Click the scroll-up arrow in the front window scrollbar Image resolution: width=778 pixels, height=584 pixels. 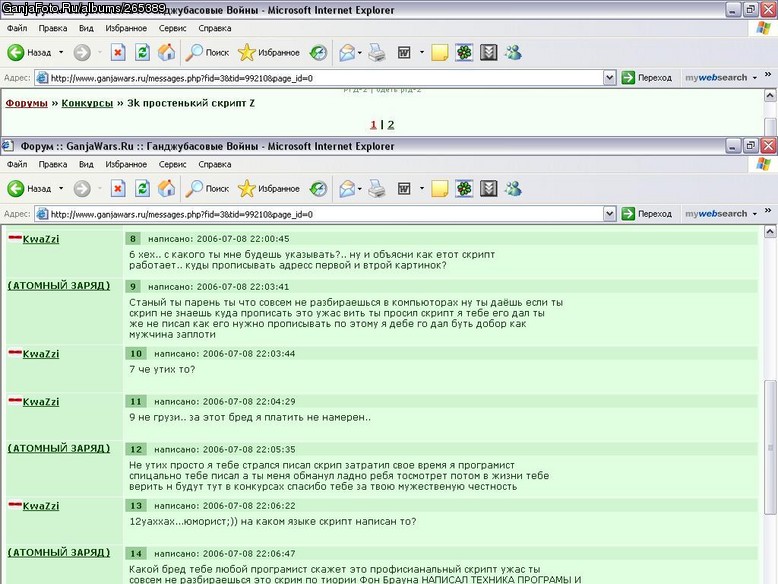[770, 231]
